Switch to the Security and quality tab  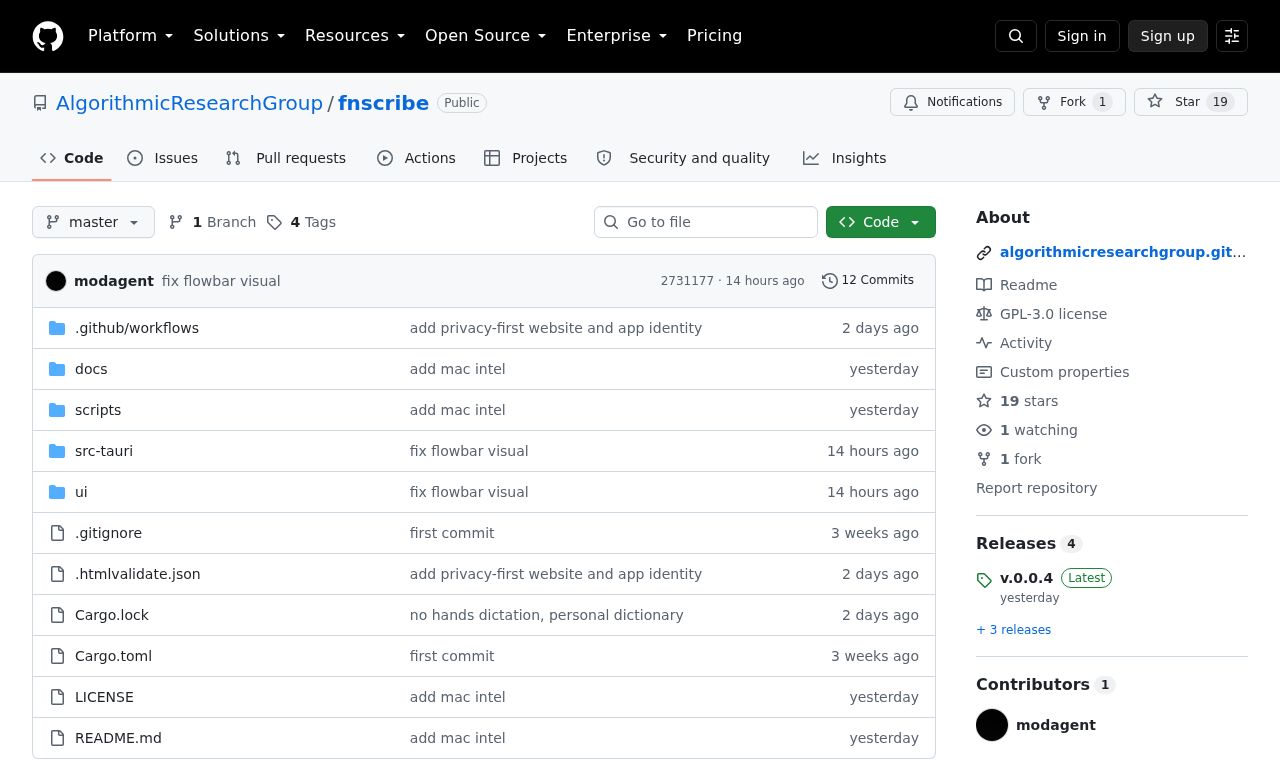tap(683, 158)
